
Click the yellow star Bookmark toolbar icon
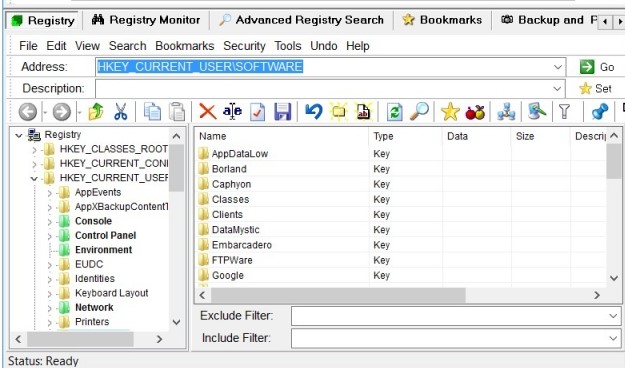450,112
